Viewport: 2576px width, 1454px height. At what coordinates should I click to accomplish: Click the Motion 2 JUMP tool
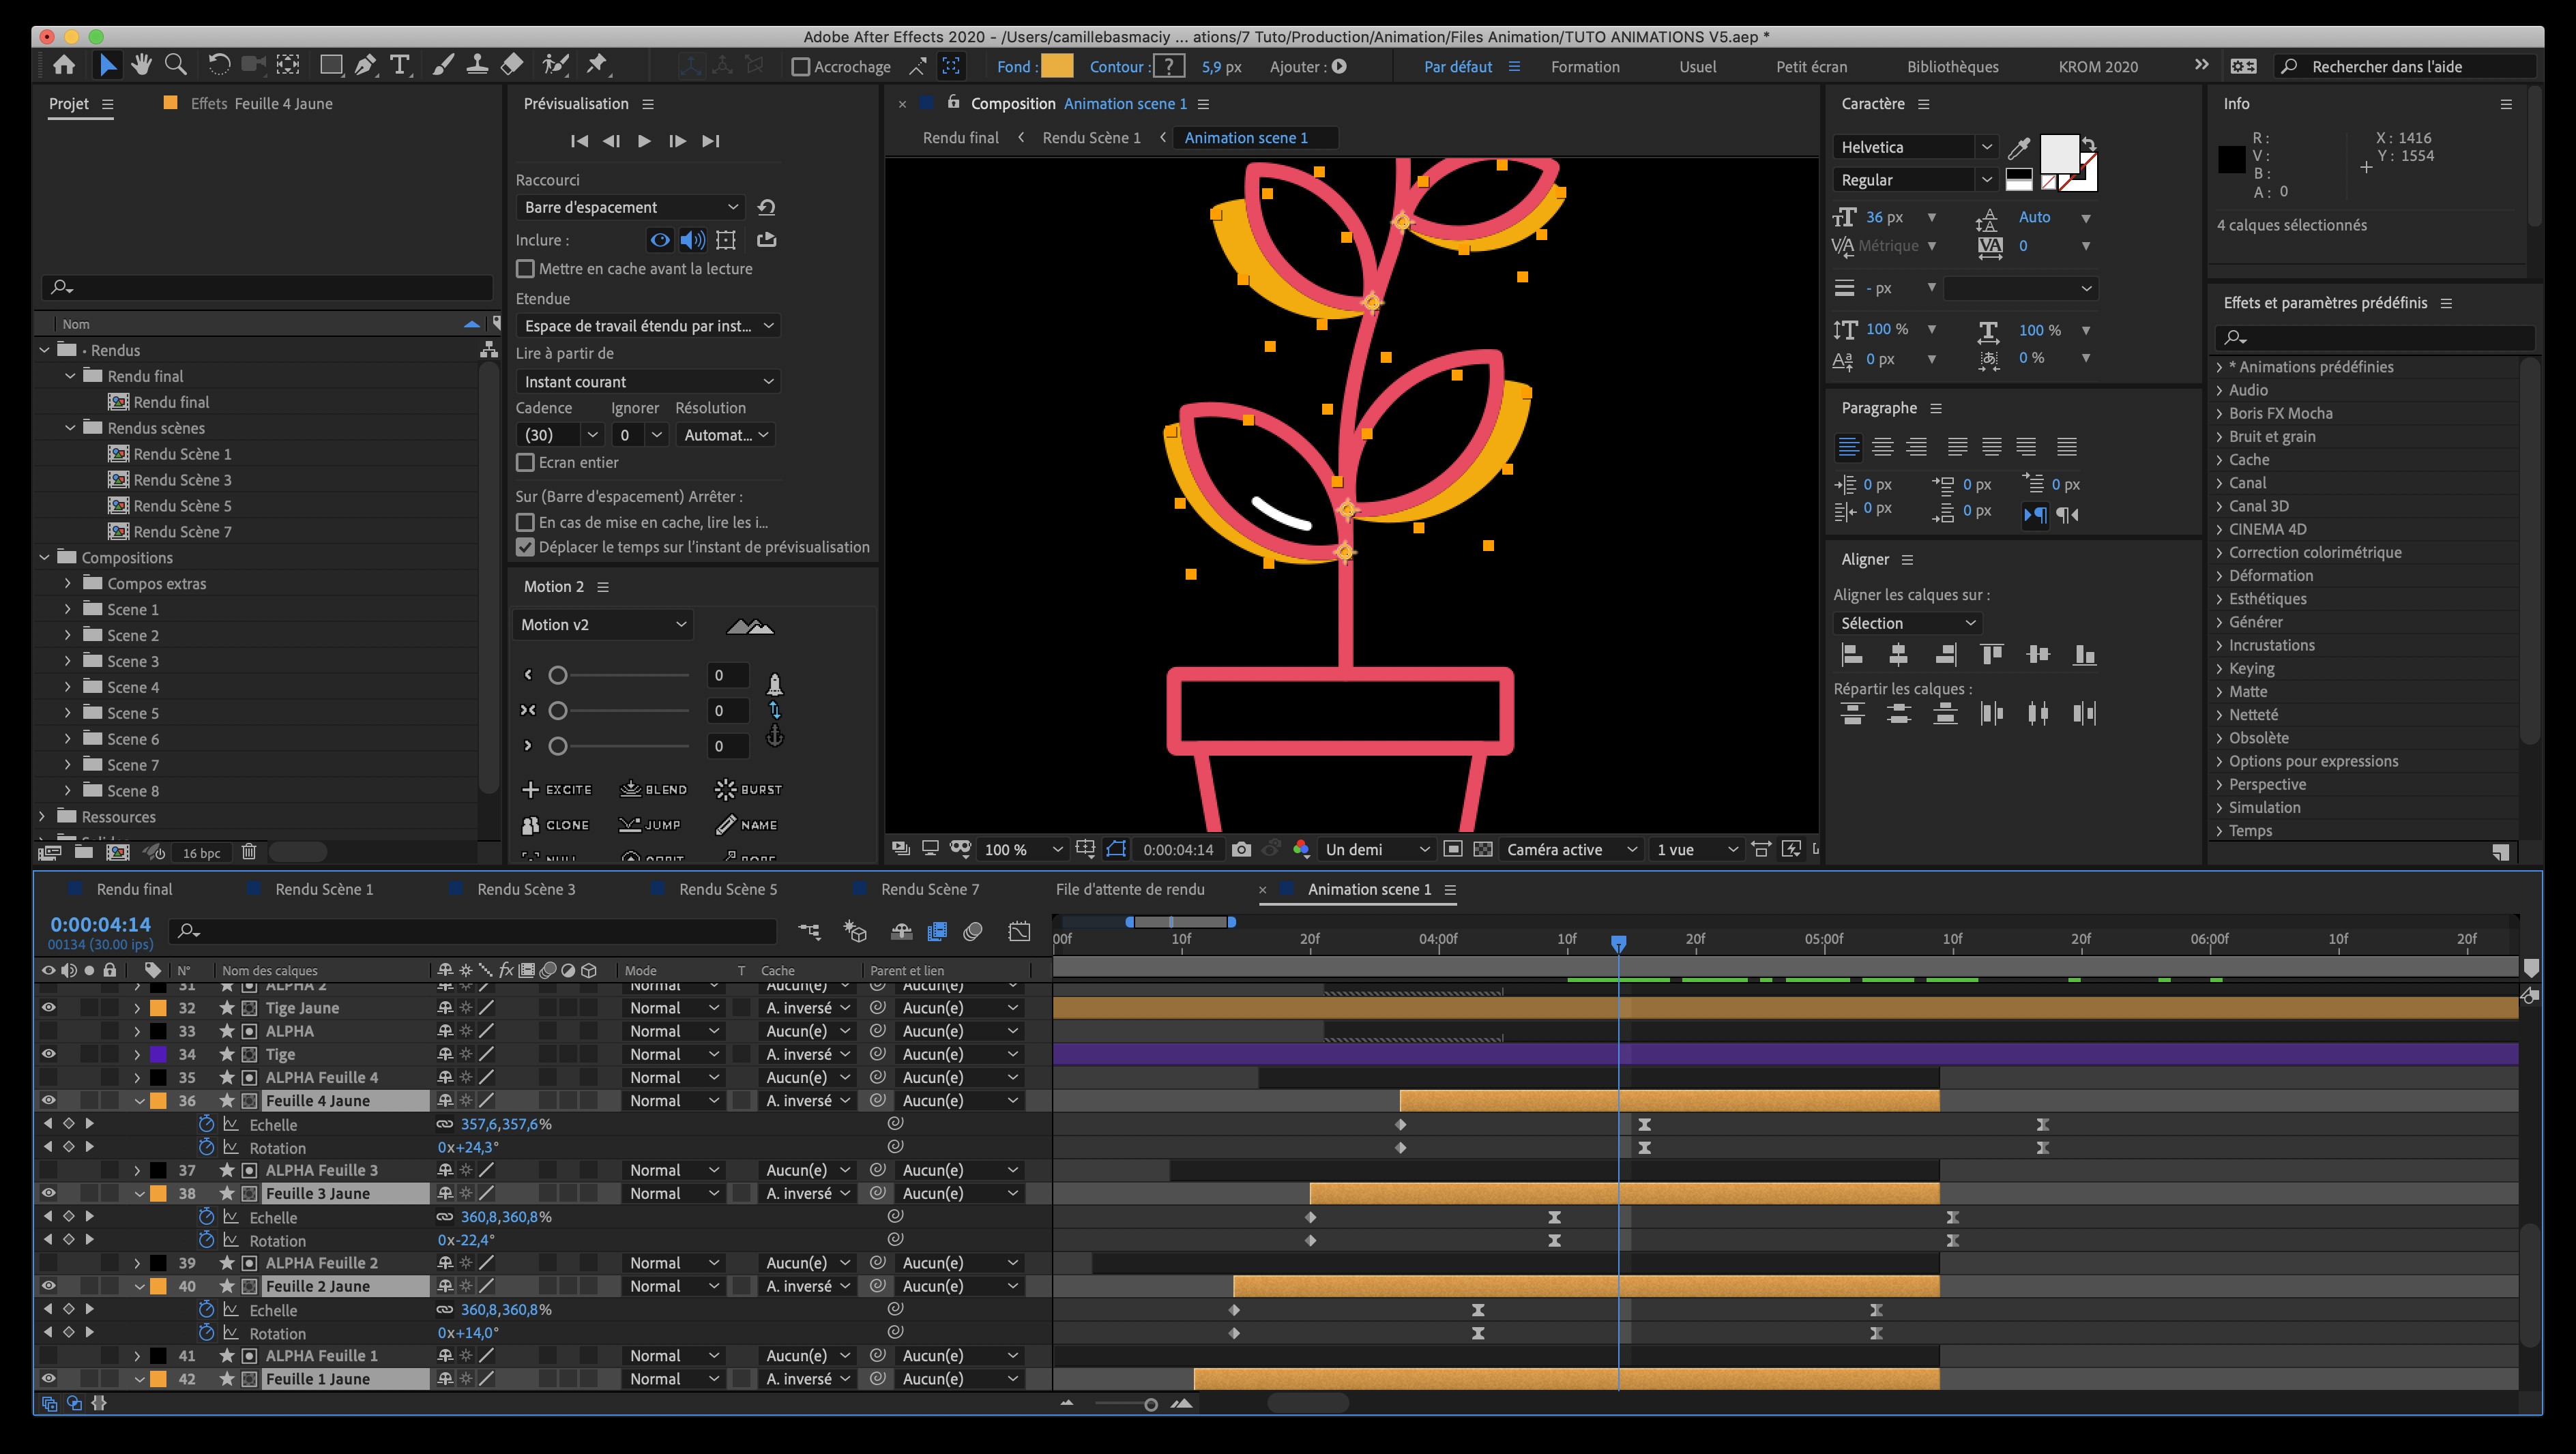pyautogui.click(x=650, y=825)
